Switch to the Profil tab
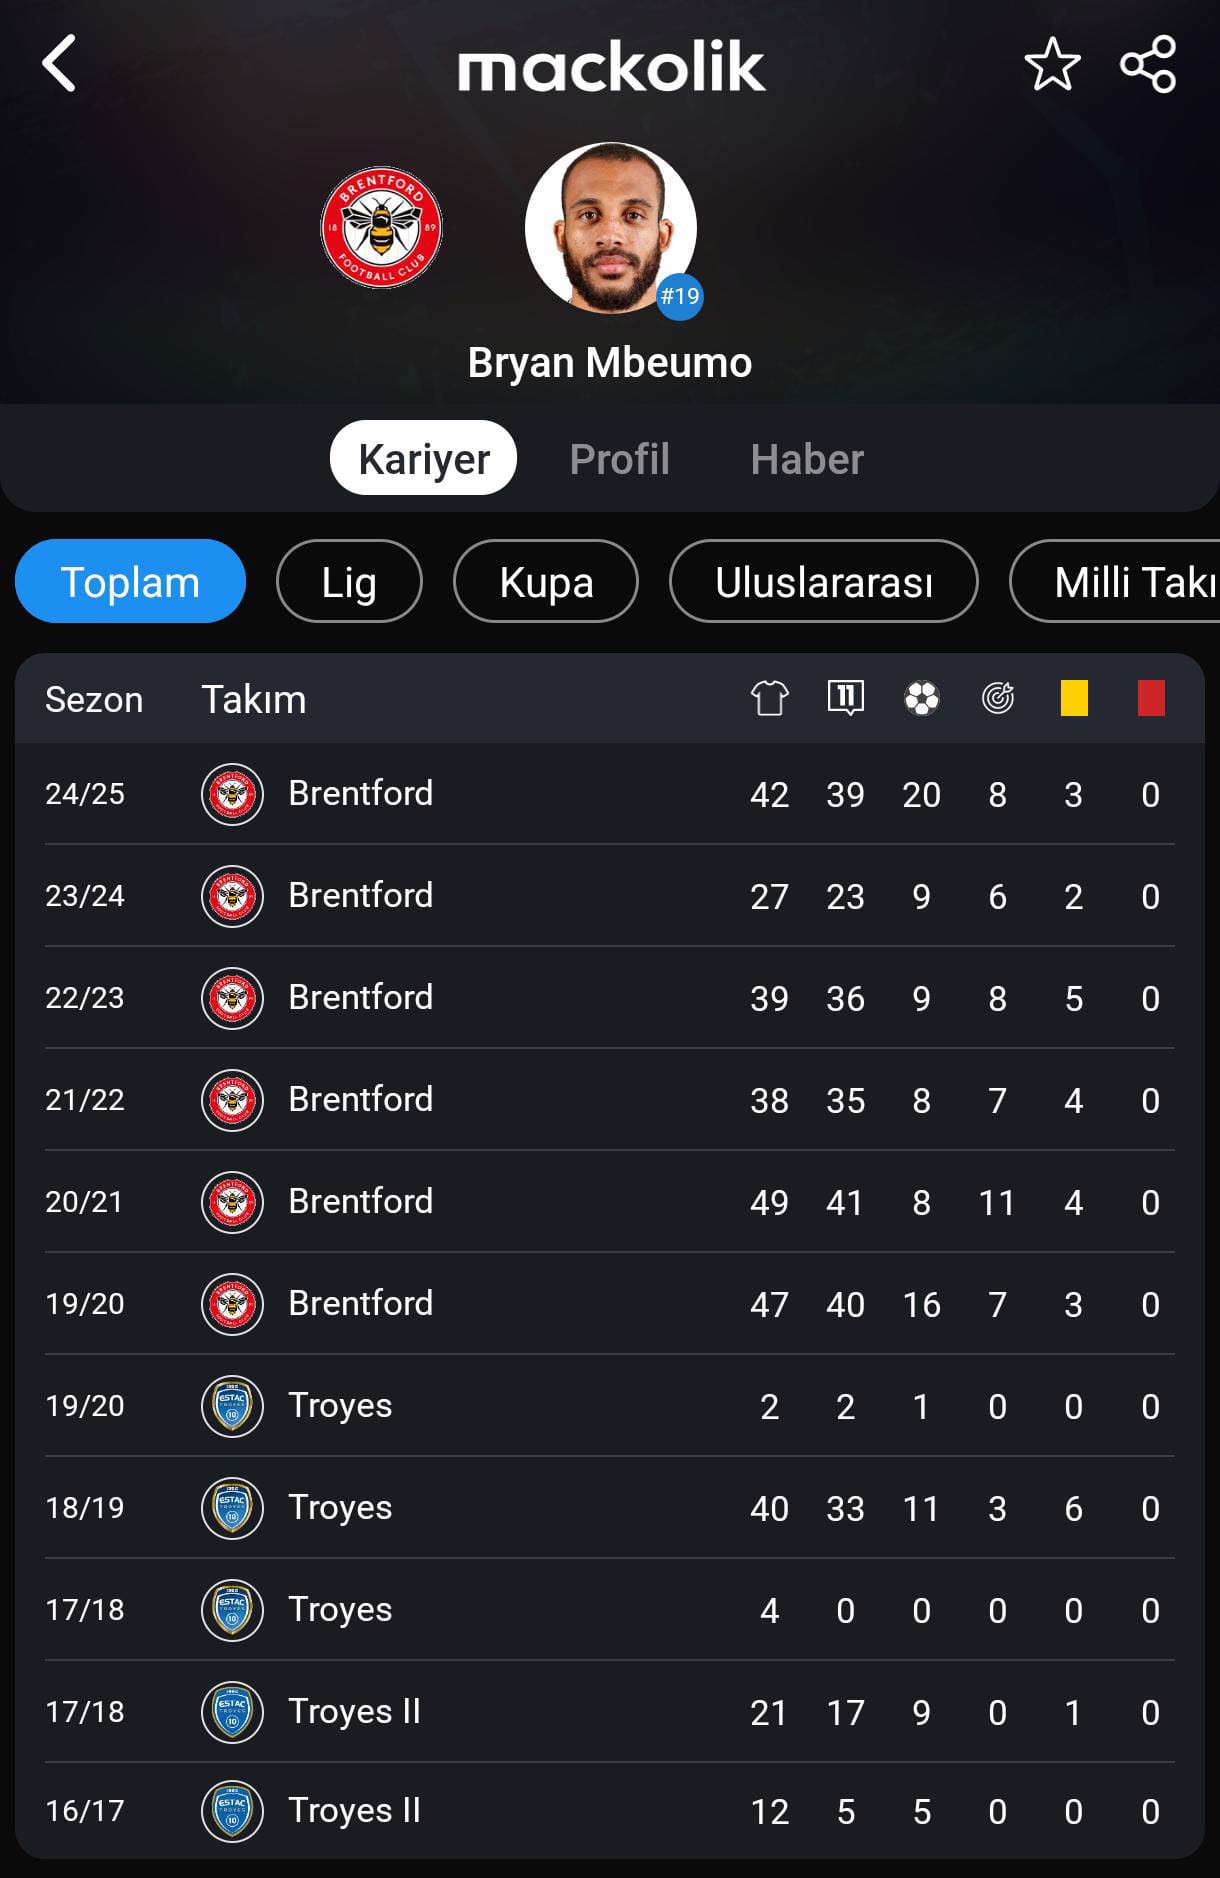Screen dimensions: 1220x1878 coord(619,459)
